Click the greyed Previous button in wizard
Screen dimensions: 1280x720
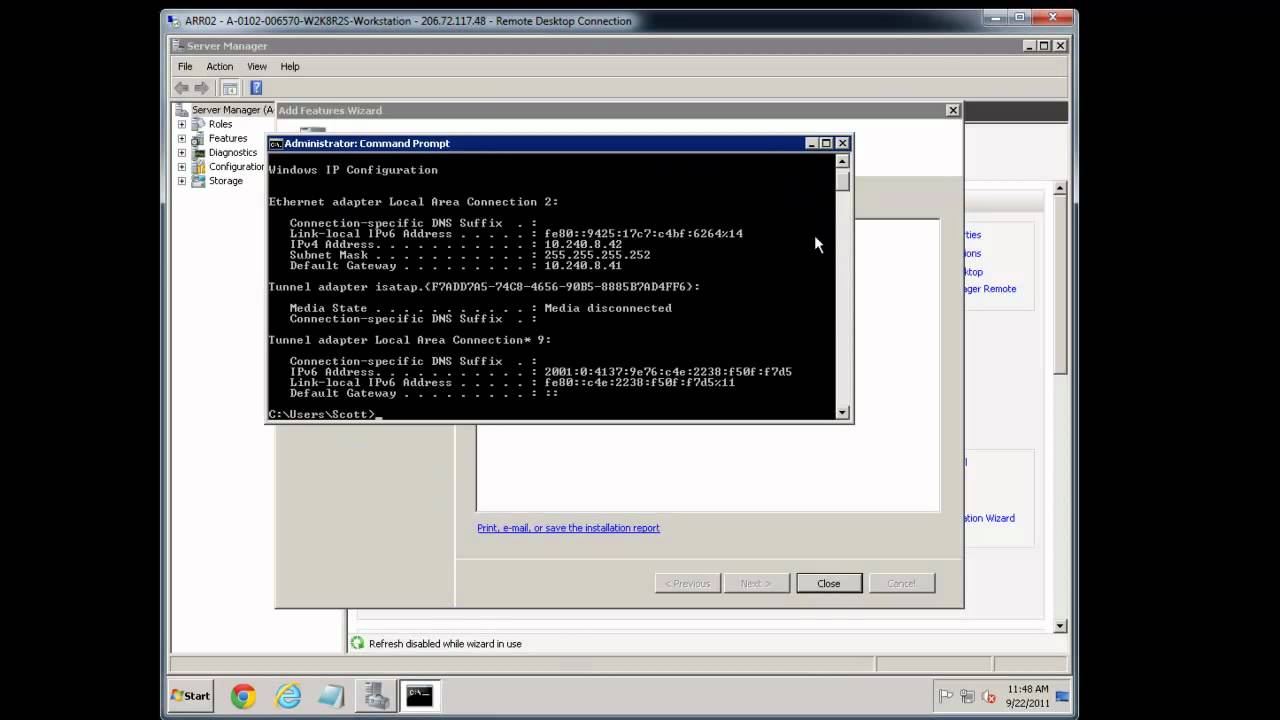click(688, 583)
